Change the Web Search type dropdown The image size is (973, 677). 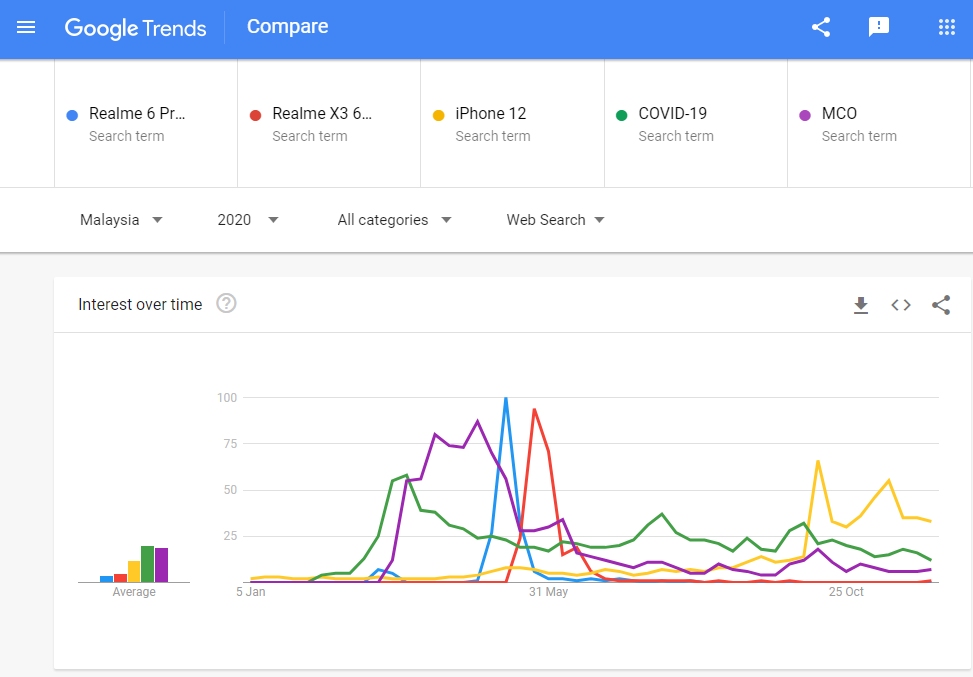(556, 220)
